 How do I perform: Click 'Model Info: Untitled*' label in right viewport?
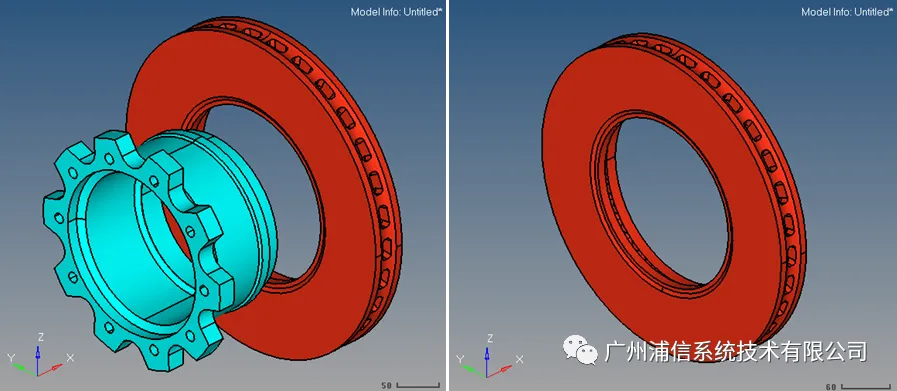click(847, 12)
